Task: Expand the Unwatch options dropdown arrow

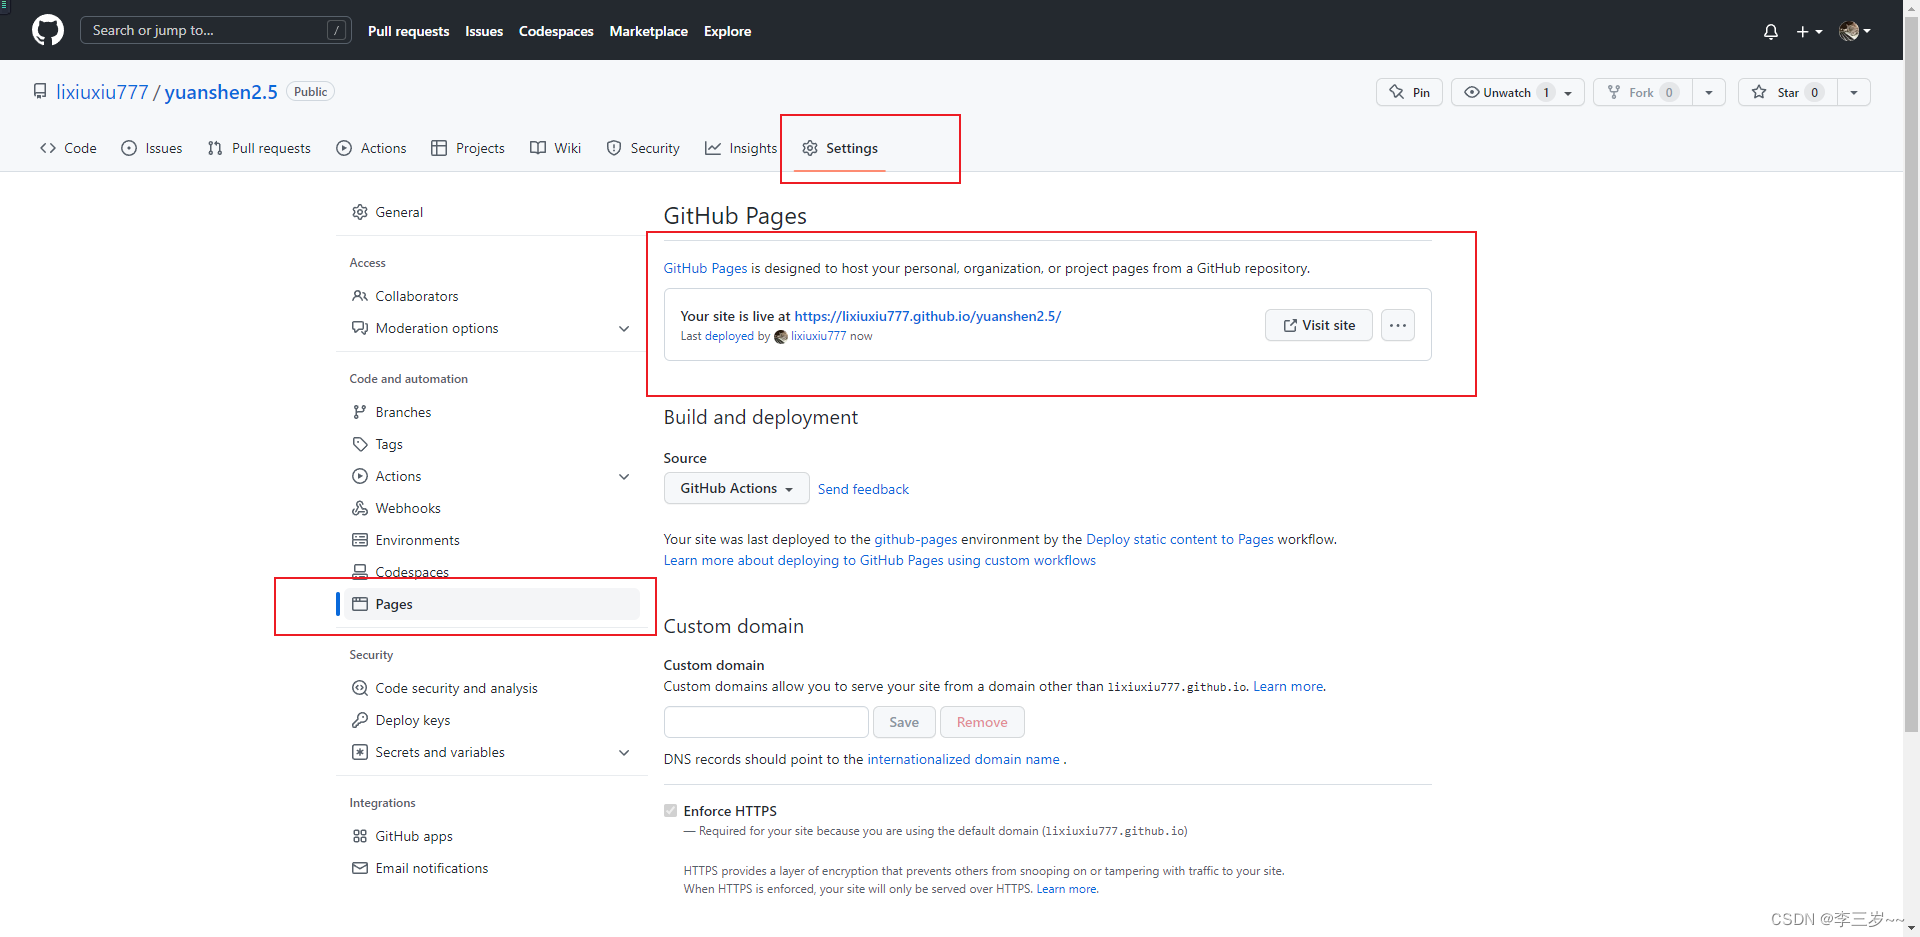Action: coord(1568,92)
